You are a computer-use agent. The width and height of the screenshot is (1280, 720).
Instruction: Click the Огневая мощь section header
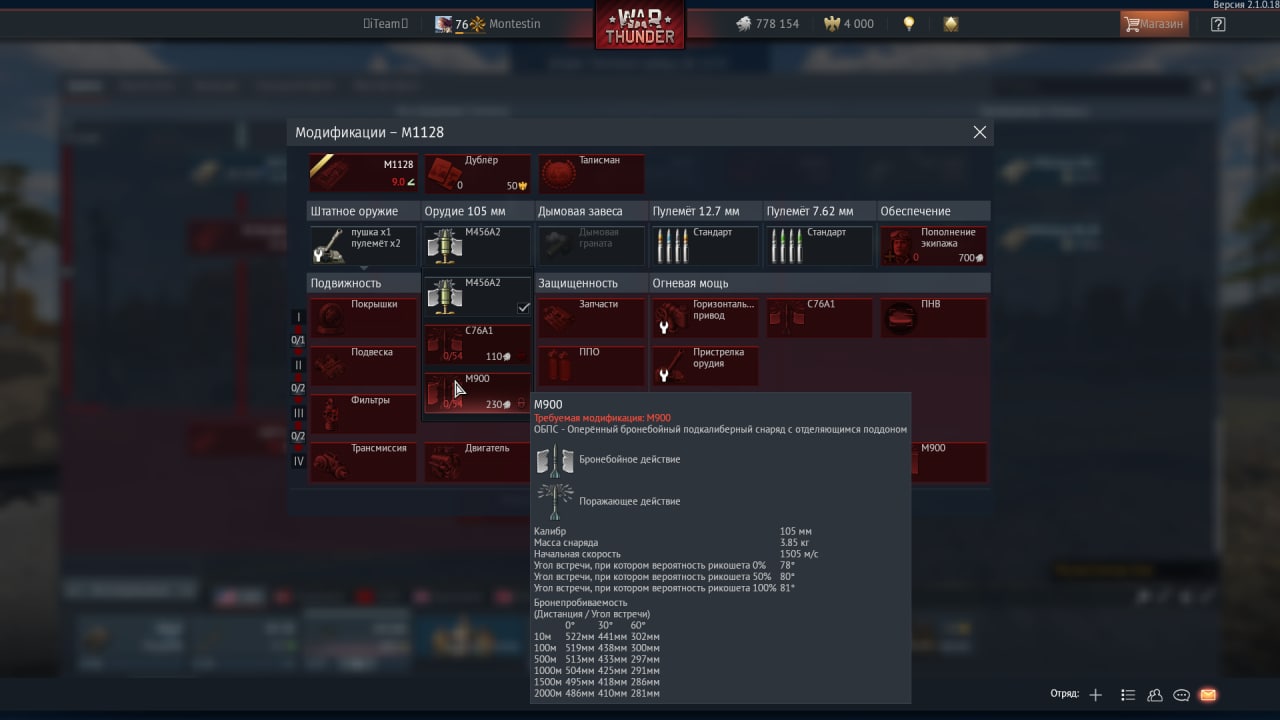click(x=690, y=283)
